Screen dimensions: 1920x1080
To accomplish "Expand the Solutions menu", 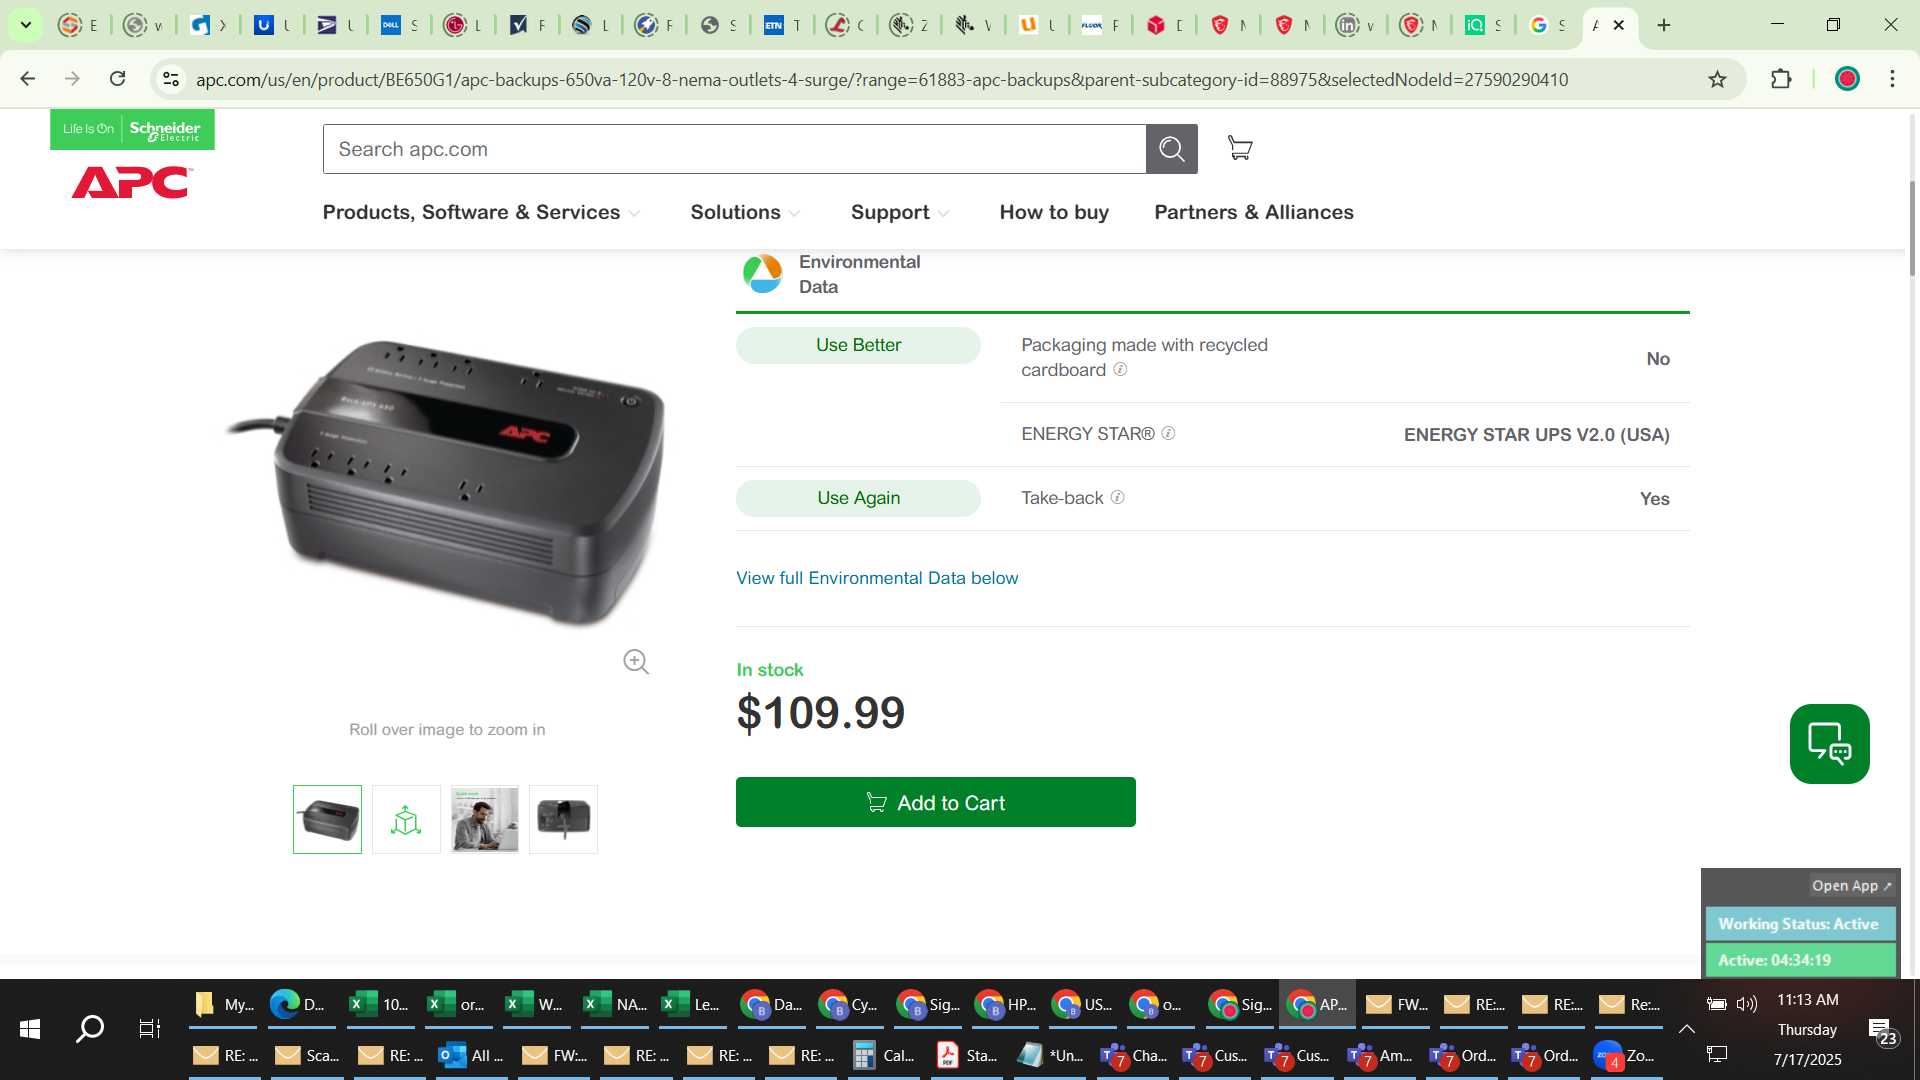I will pyautogui.click(x=745, y=212).
